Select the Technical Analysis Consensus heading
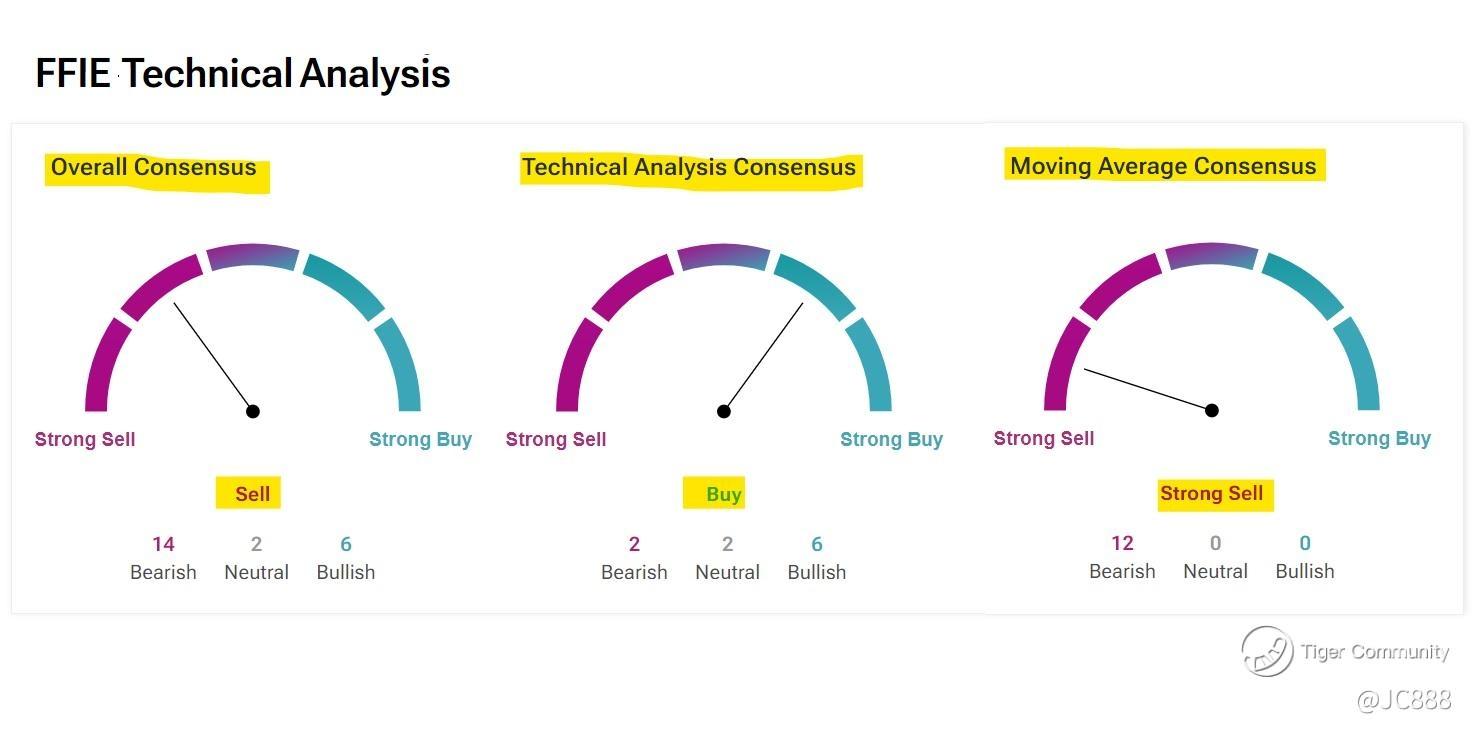The image size is (1480, 733). [x=689, y=167]
